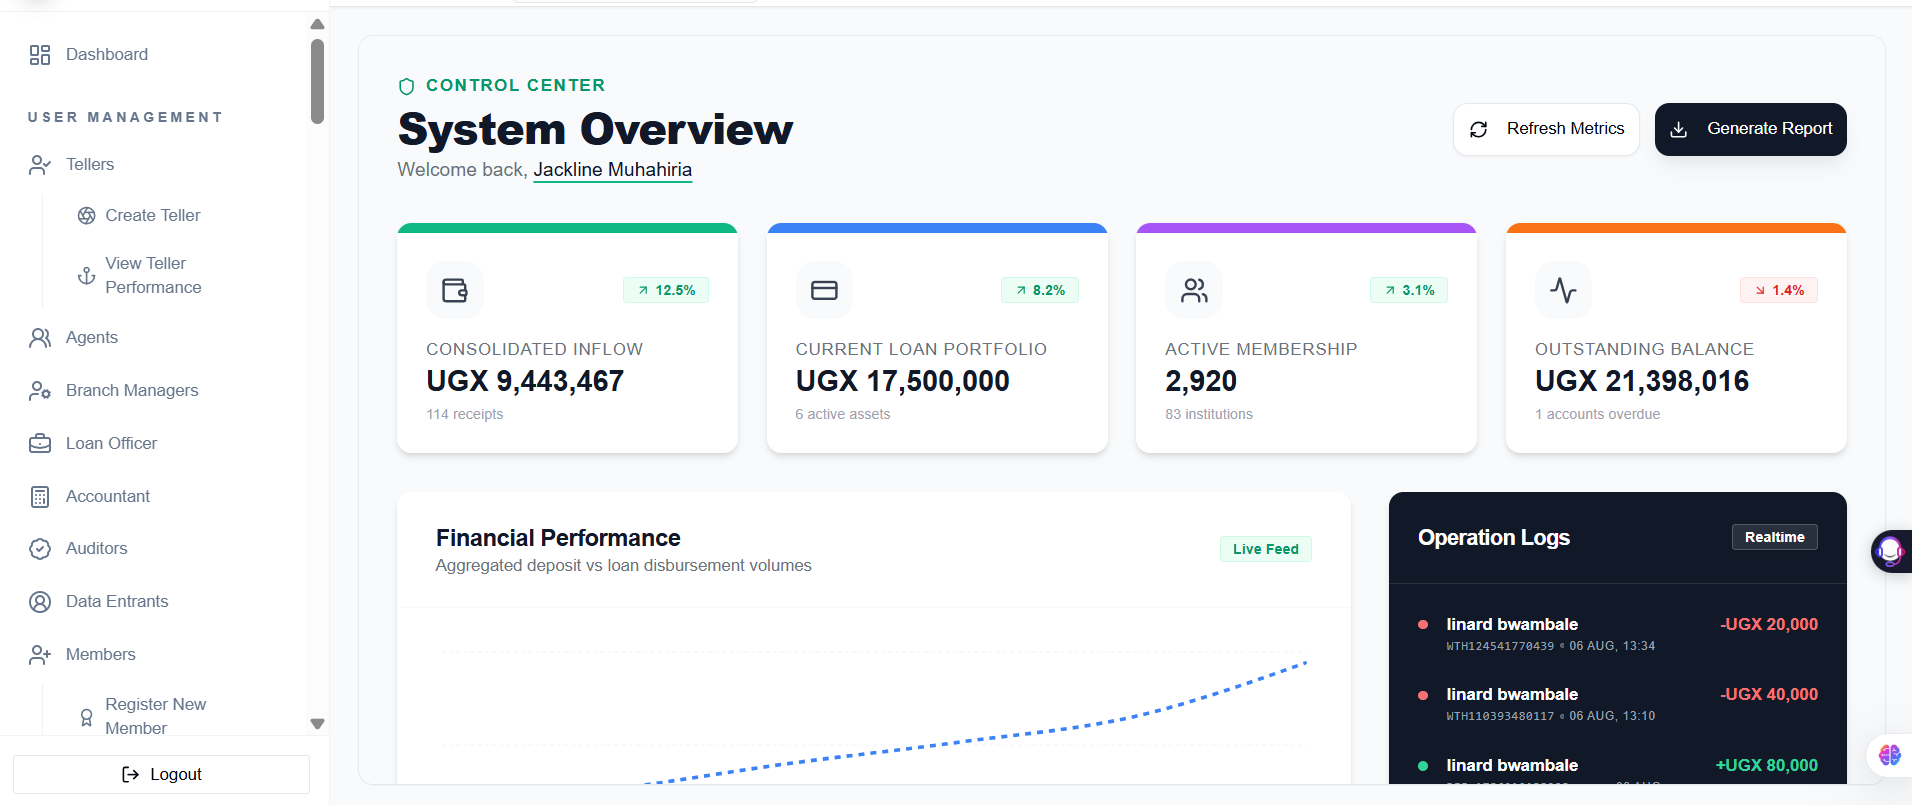
Task: Click the Accountant calculator icon
Action: 40,497
